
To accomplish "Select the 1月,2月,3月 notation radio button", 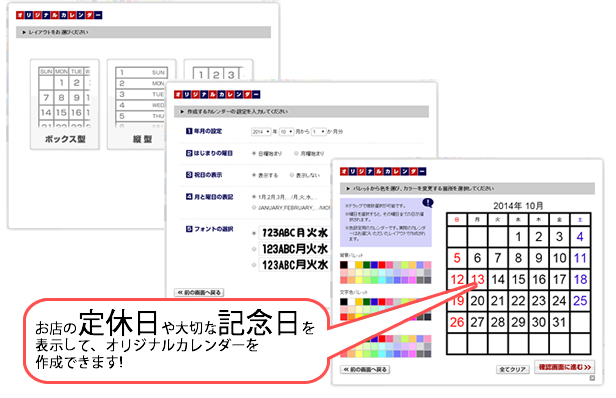I will tap(254, 197).
